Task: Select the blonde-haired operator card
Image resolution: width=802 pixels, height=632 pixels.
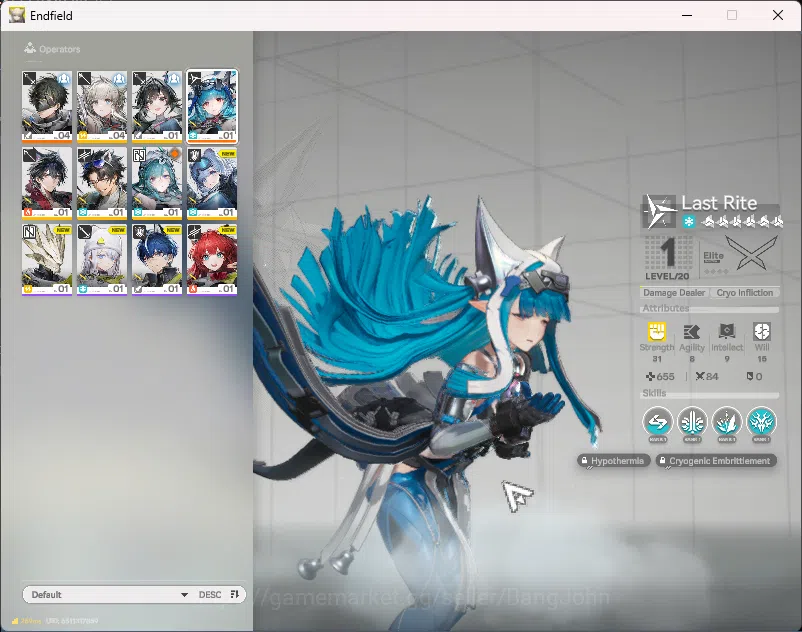Action: [x=102, y=106]
